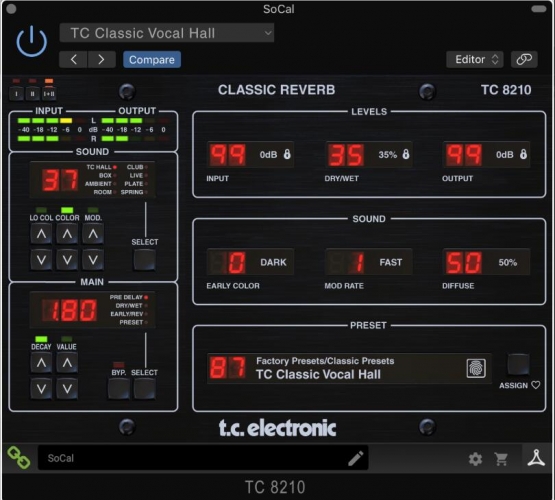Edit the SoCal name with pencil icon
Image resolution: width=555 pixels, height=500 pixels.
pyautogui.click(x=356, y=458)
